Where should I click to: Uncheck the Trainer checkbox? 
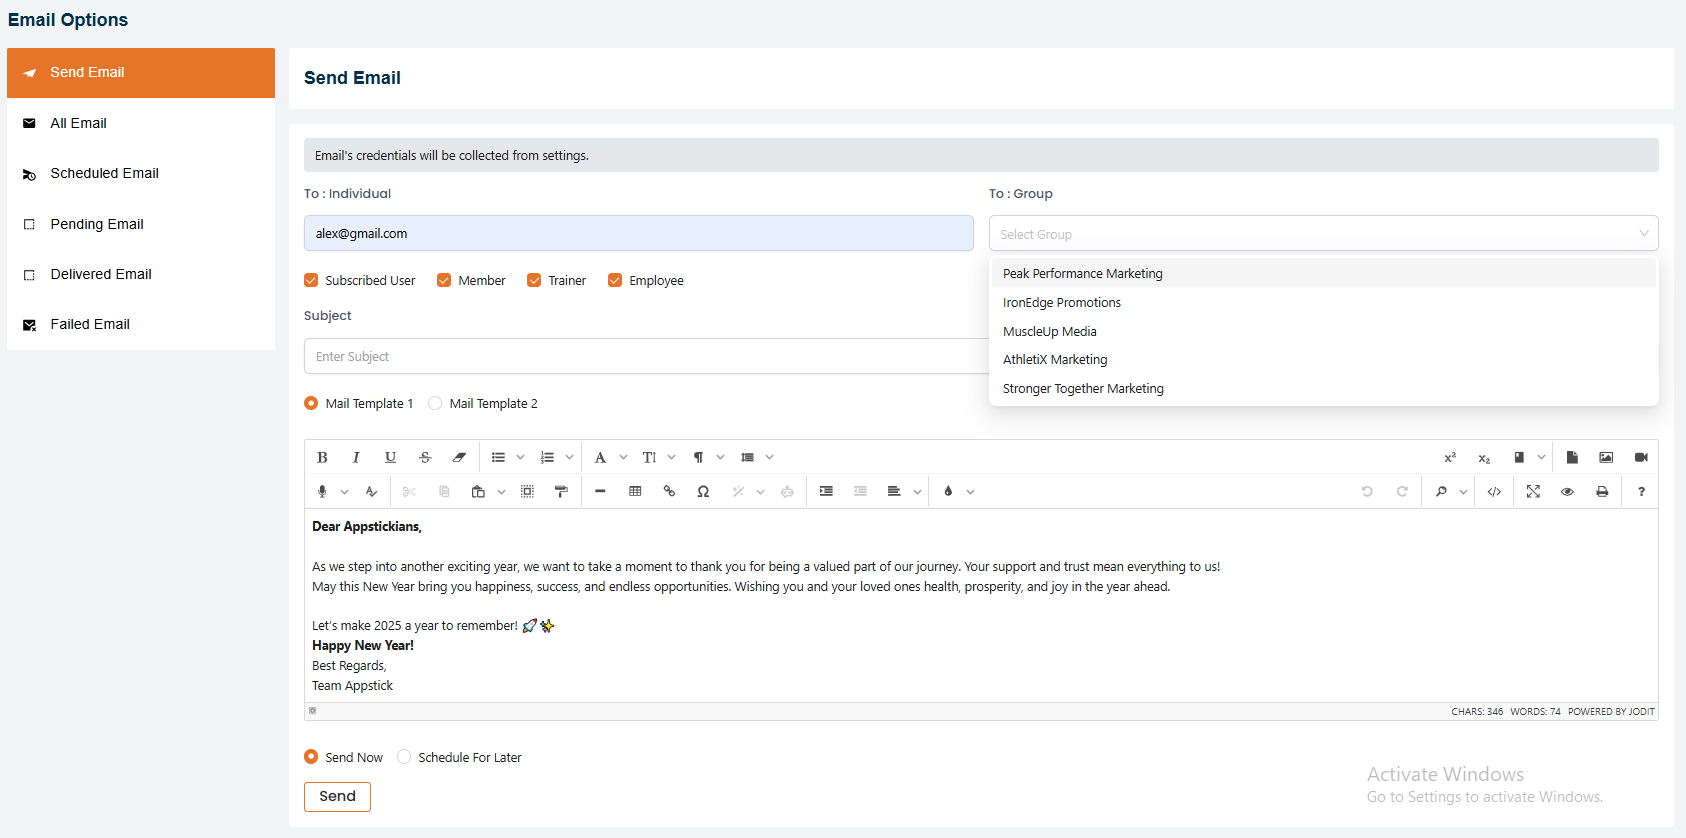tap(534, 280)
